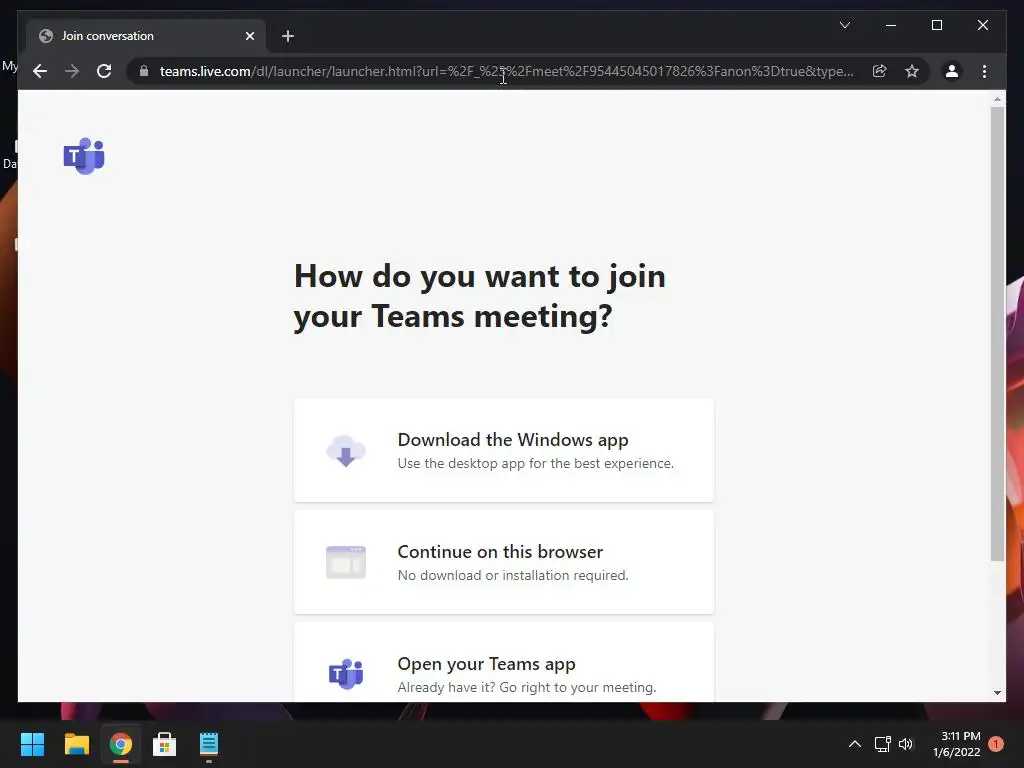Click the share this page icon
This screenshot has width=1024, height=768.
coord(880,71)
